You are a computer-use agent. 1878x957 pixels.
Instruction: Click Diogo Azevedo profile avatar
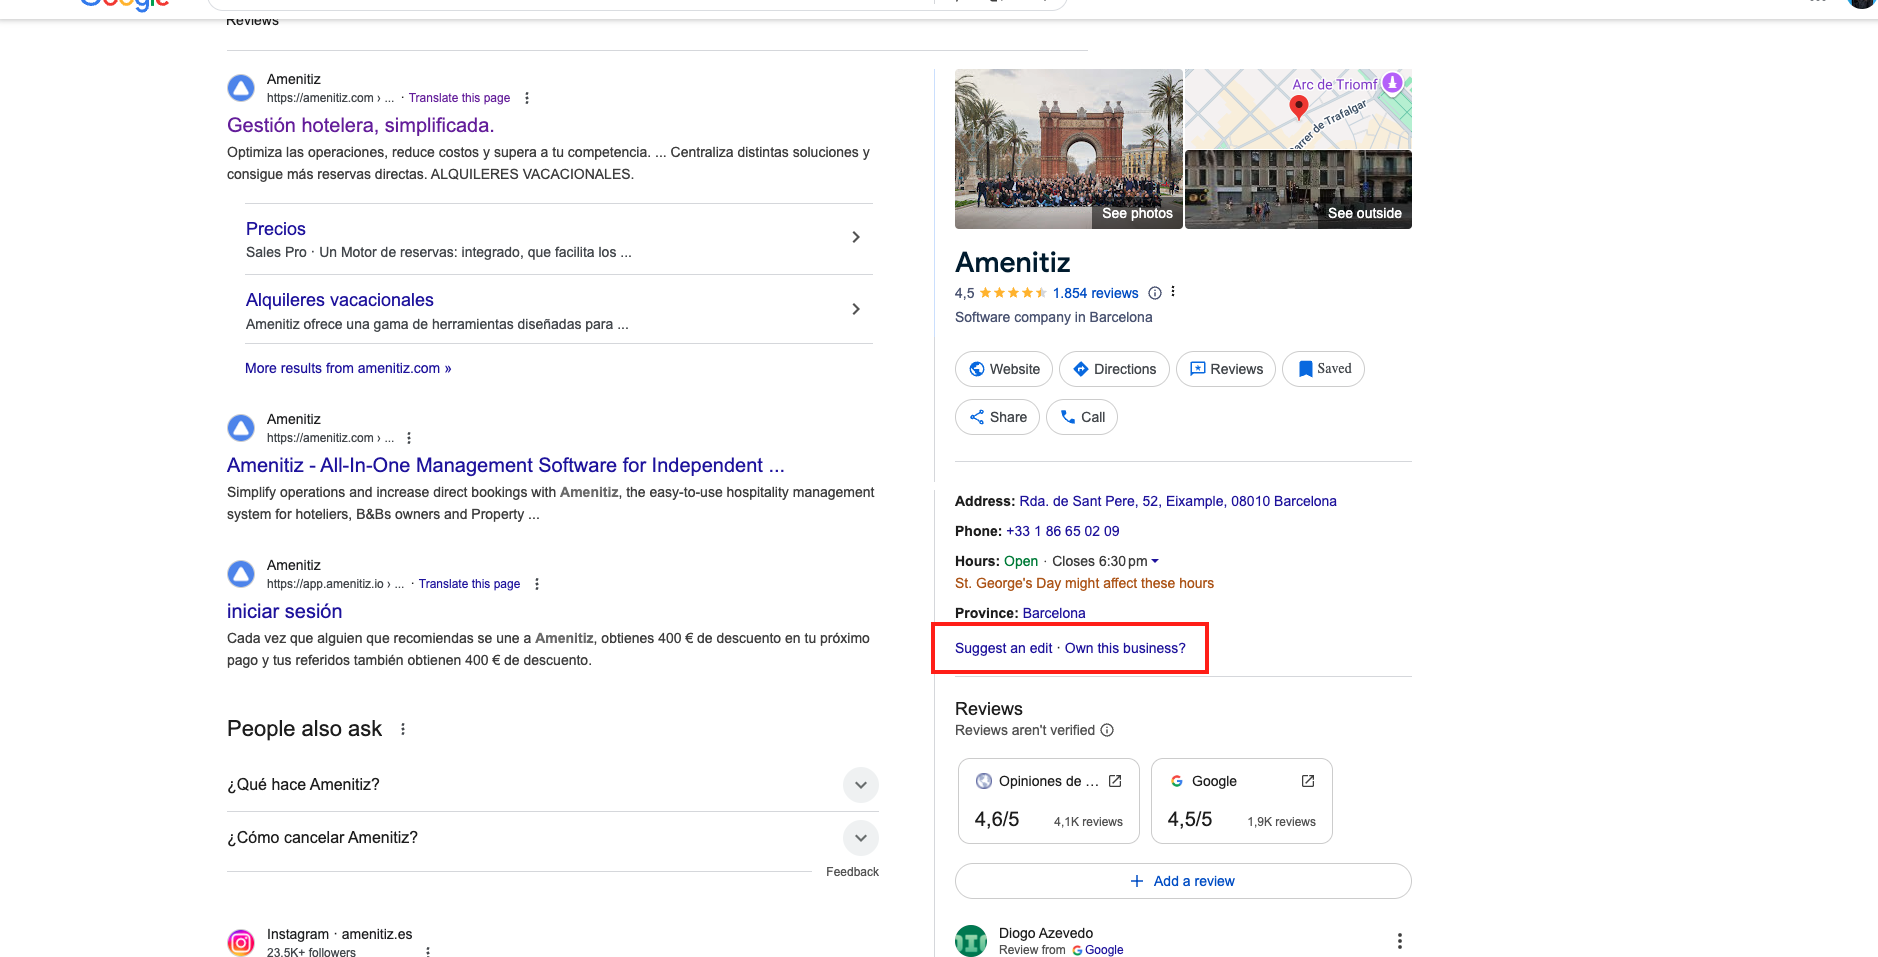click(x=971, y=941)
